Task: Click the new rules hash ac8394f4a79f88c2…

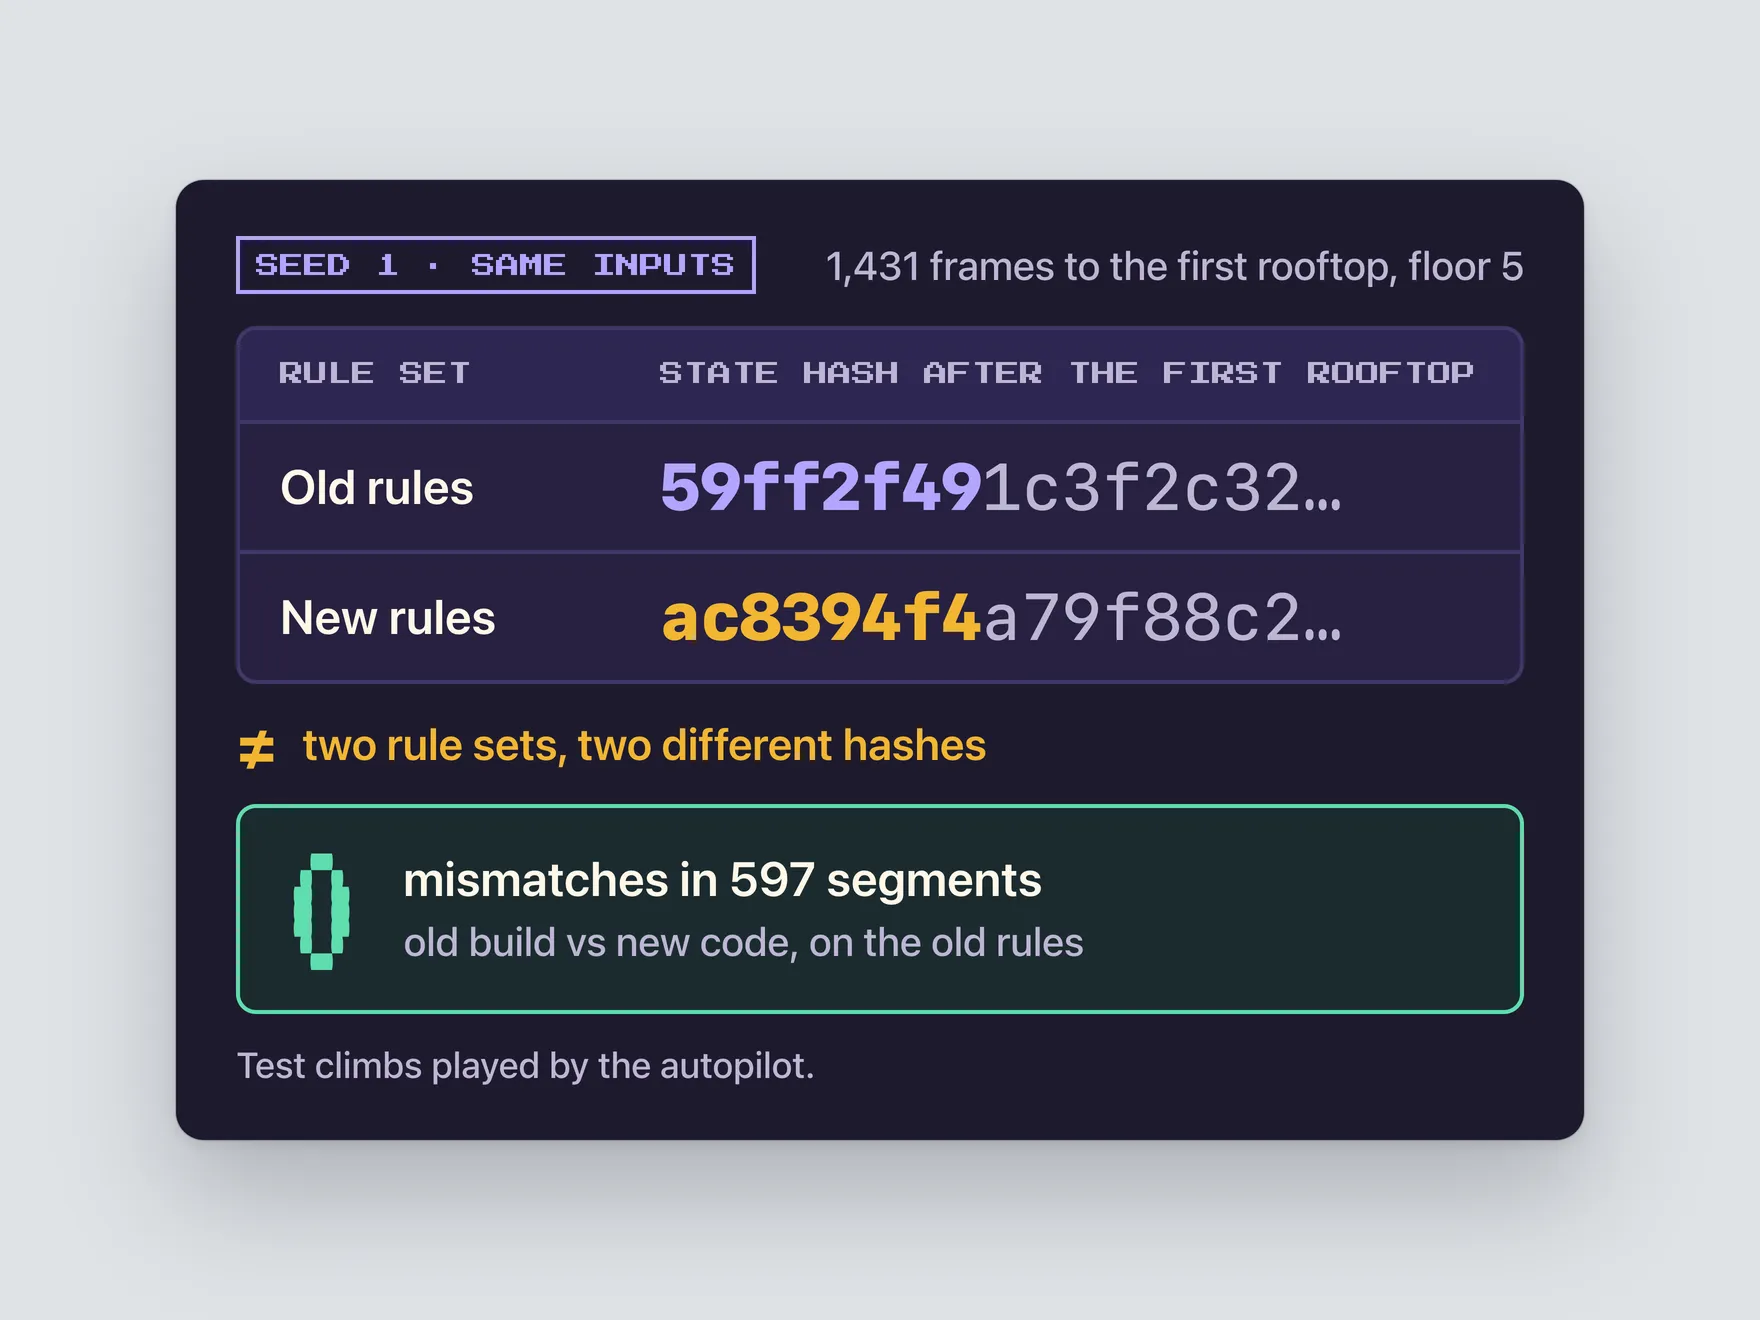Action: [1001, 618]
